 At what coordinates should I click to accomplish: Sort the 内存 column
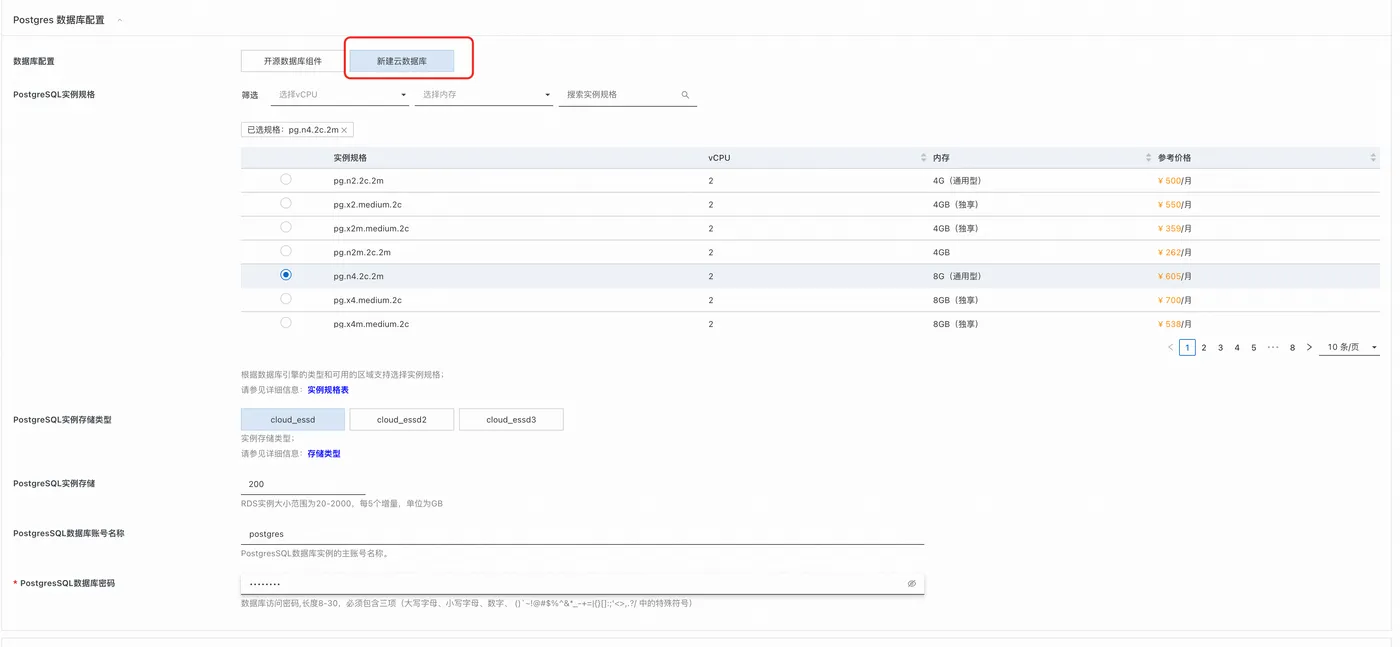(1148, 158)
